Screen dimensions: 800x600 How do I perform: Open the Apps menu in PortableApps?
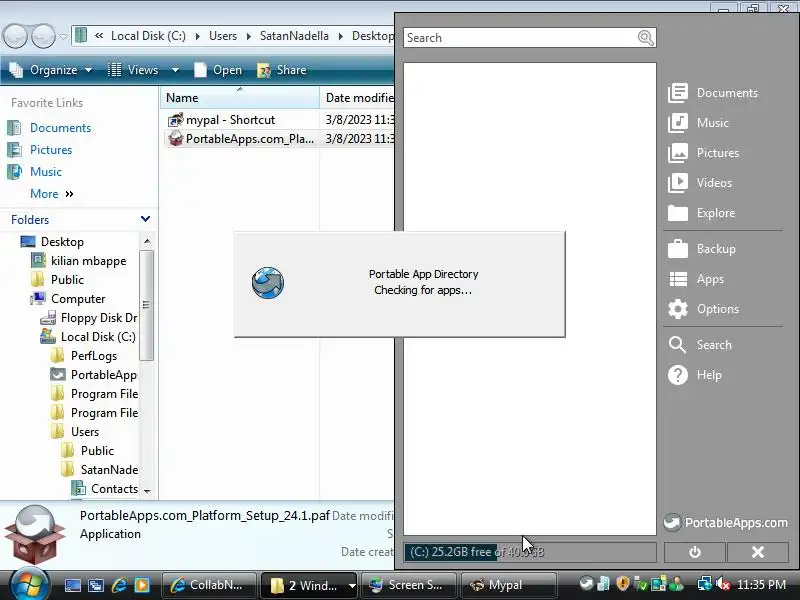pos(696,279)
